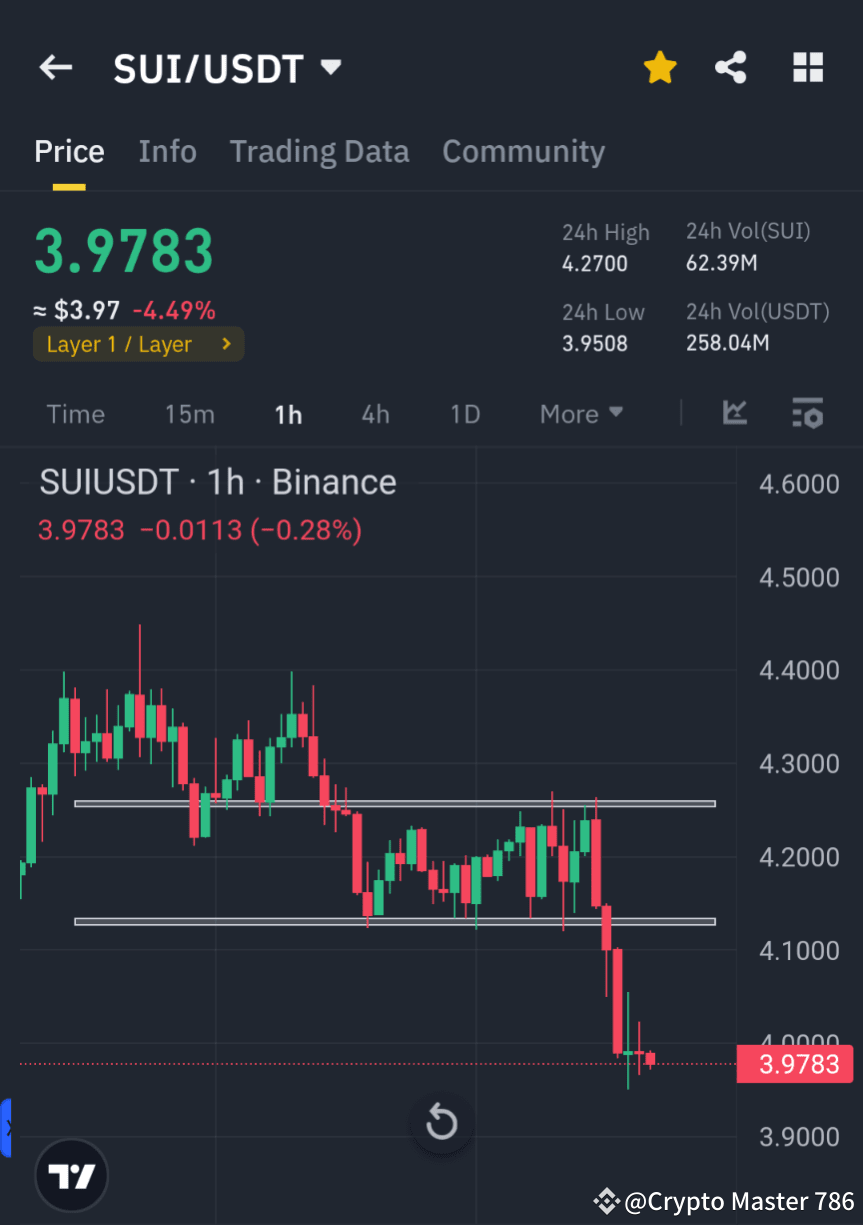
Task: Click the TradingView logo on the chart
Action: [70, 1175]
